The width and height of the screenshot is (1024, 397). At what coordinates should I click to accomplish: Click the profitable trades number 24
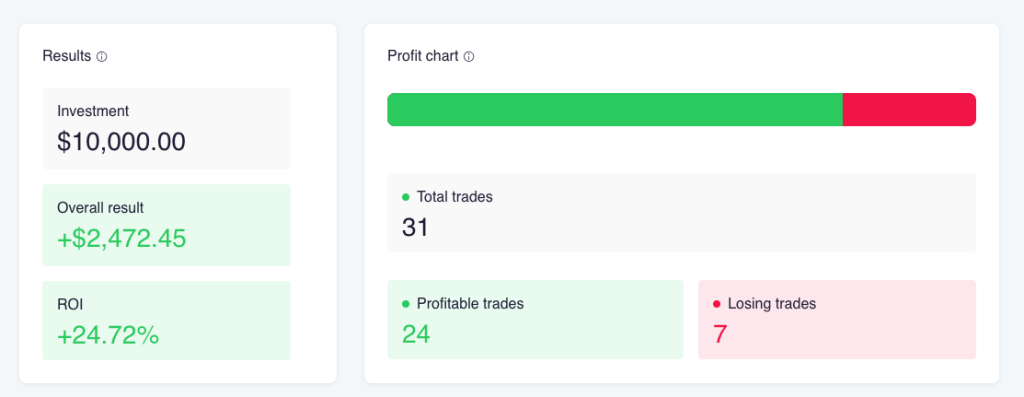(416, 334)
